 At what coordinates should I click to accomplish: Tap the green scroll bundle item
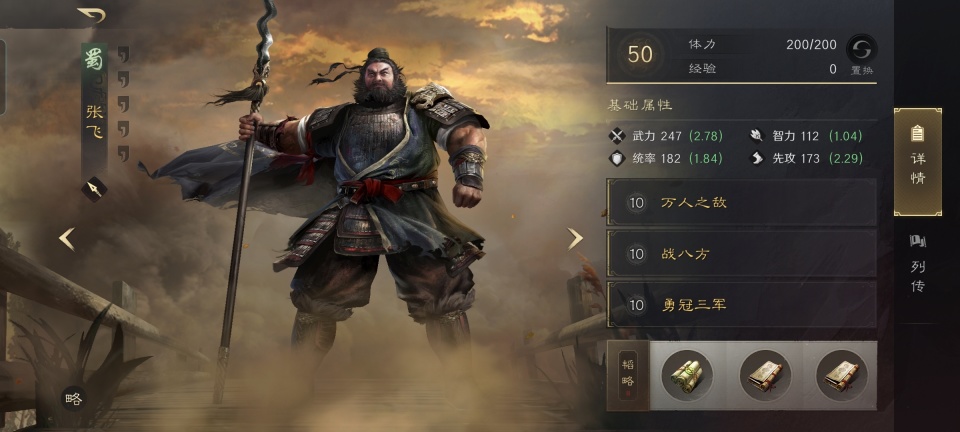tap(687, 376)
